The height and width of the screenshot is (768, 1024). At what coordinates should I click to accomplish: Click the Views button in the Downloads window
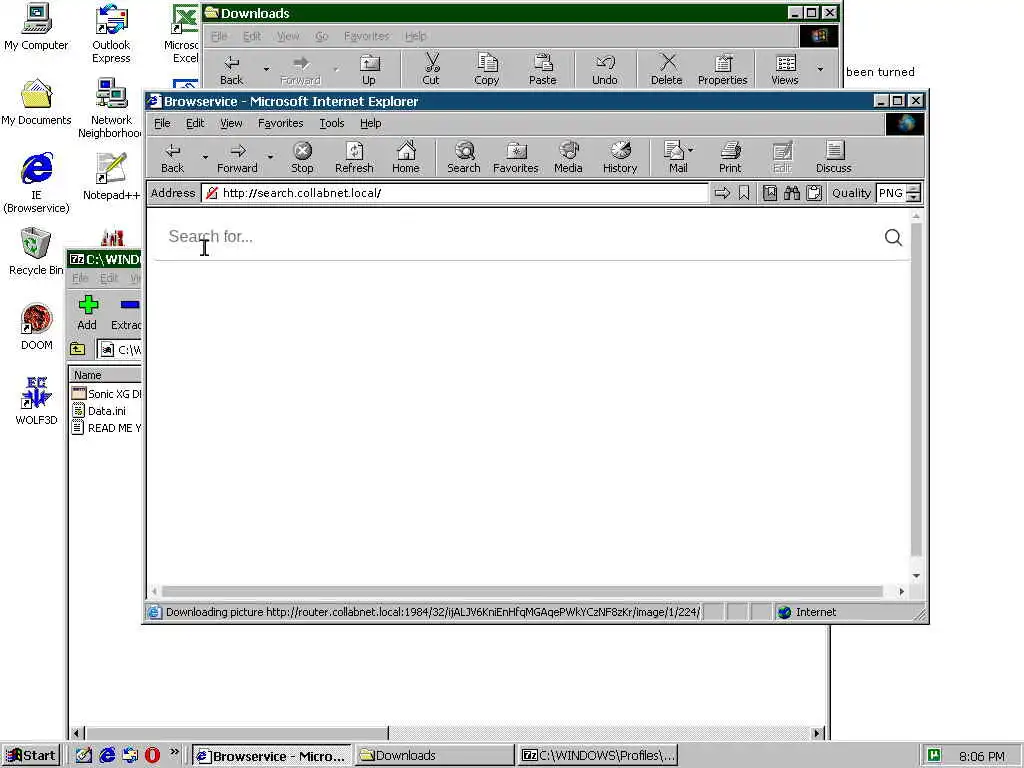(785, 70)
